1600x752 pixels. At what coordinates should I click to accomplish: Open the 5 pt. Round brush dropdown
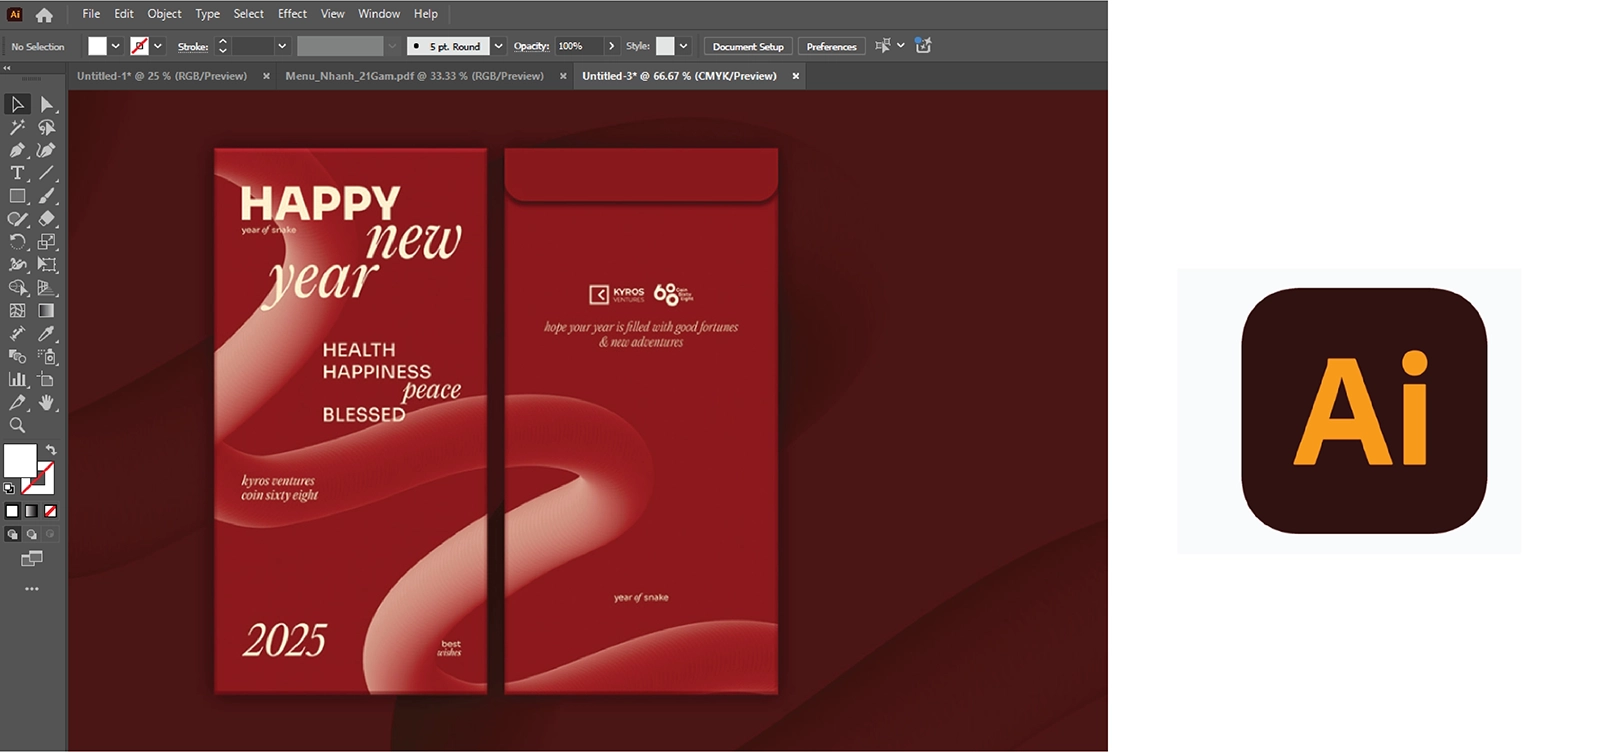498,46
